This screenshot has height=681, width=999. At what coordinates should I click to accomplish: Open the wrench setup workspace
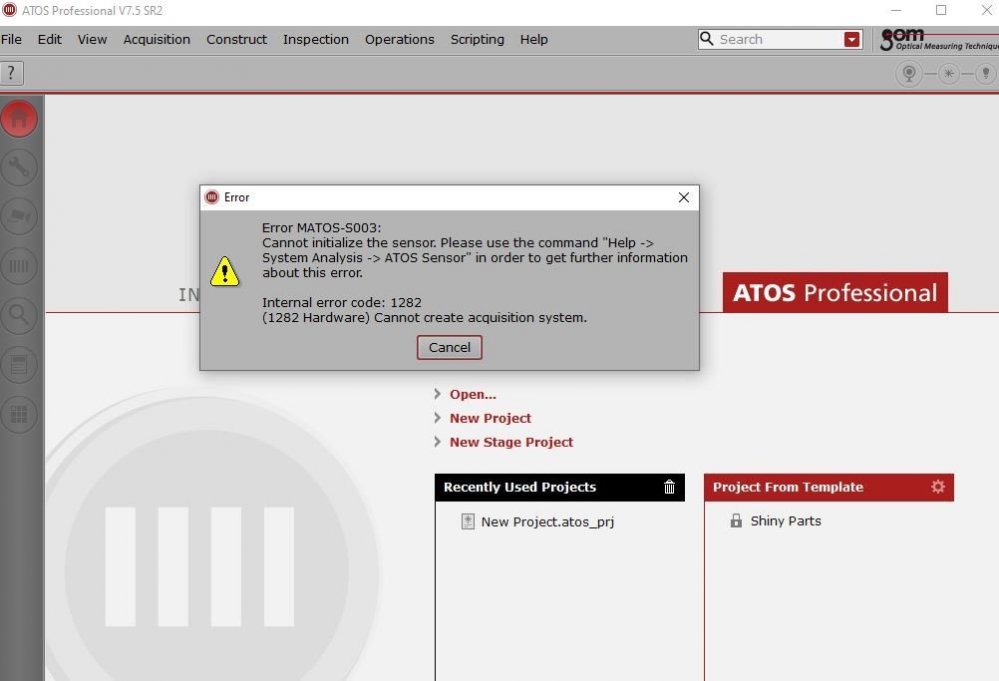coord(19,168)
